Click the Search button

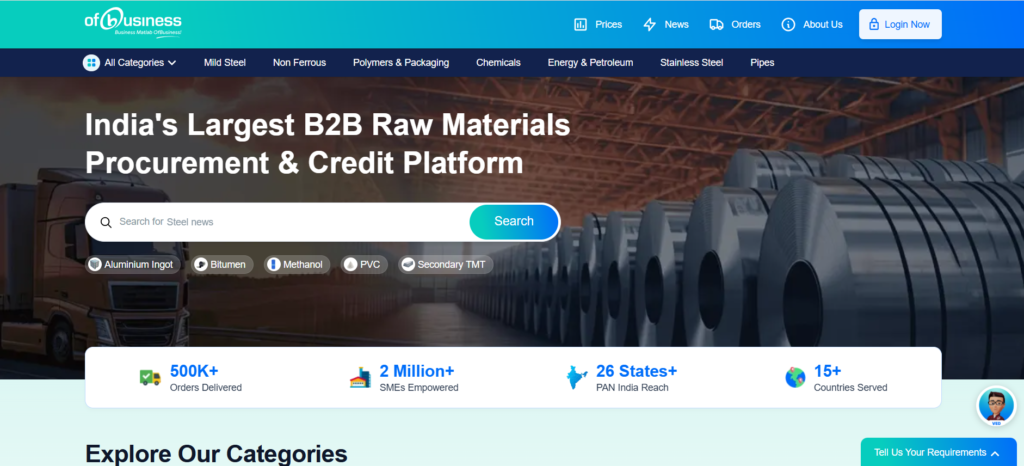tap(514, 221)
